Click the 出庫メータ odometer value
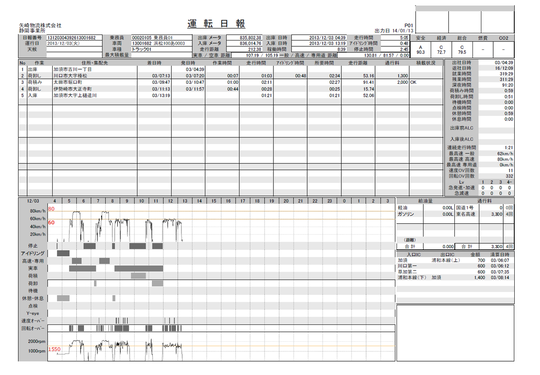Screen dimensions: 540x375 click(x=244, y=38)
